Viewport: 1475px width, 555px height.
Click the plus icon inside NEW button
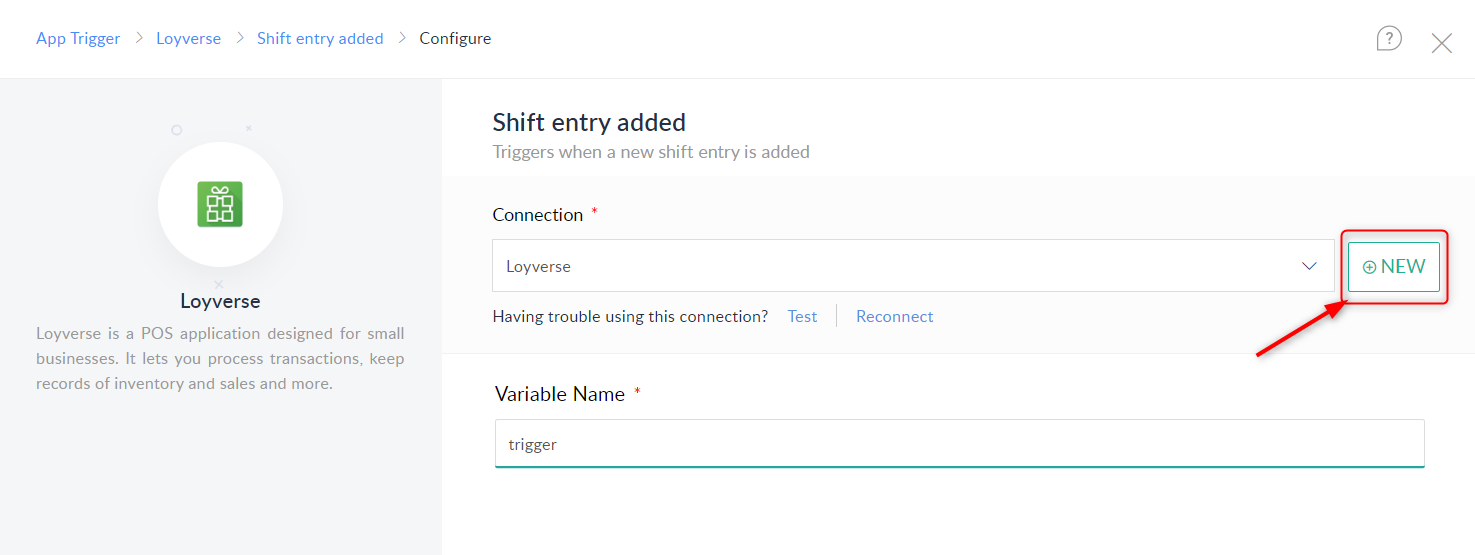[1369, 267]
